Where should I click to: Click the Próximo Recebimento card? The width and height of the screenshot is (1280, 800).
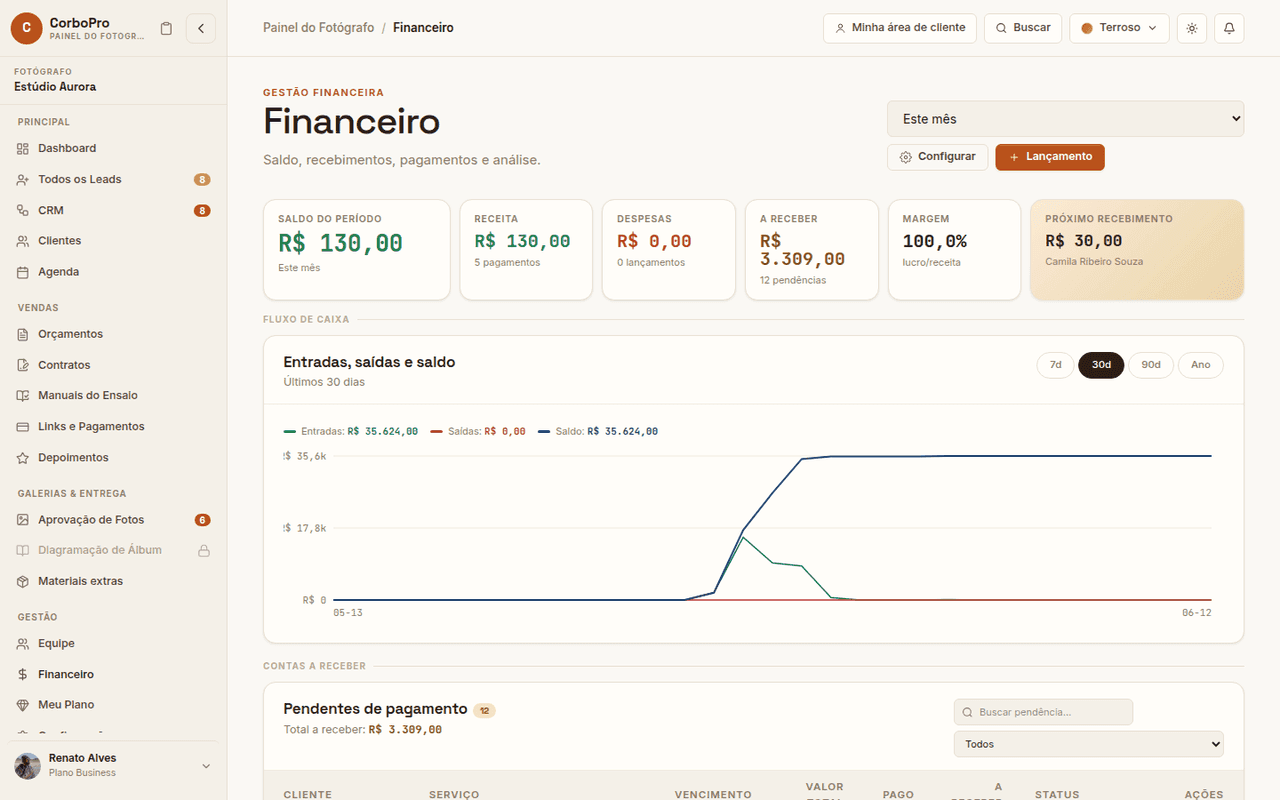pos(1137,250)
